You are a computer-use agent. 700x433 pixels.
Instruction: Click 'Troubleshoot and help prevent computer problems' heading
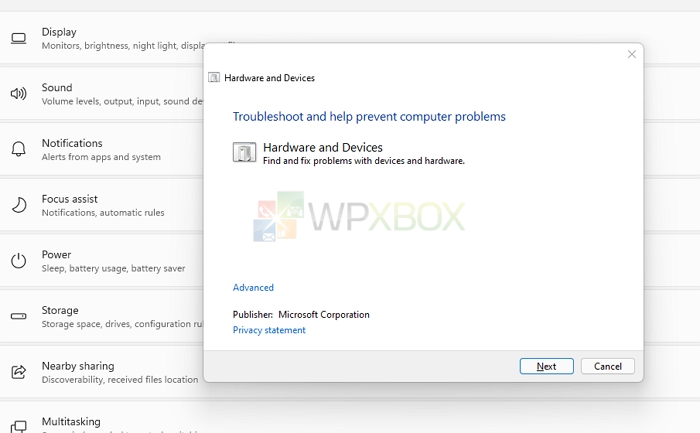click(x=369, y=117)
